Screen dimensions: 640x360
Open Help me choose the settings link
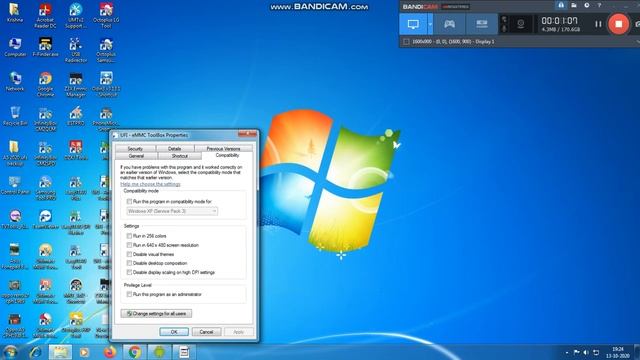pos(150,184)
